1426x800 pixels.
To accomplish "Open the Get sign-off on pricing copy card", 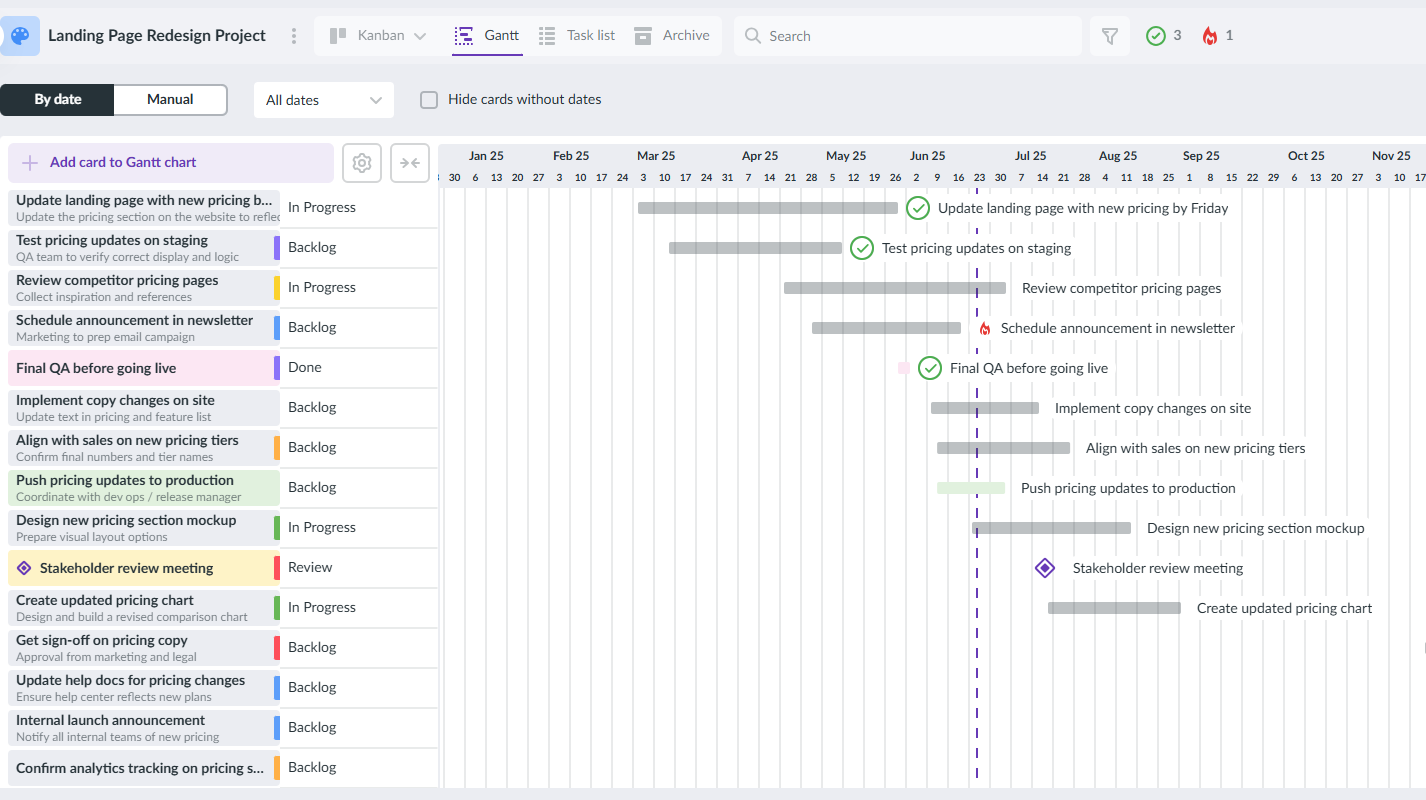I will (x=144, y=648).
